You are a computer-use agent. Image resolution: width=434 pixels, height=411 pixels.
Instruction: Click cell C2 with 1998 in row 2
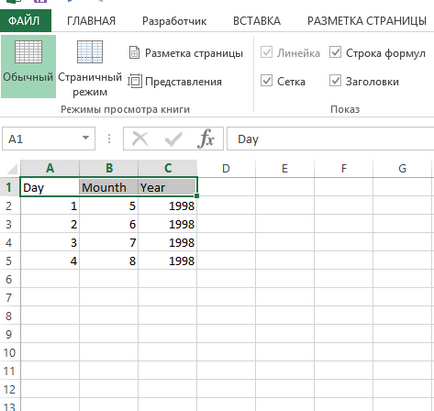coord(168,206)
